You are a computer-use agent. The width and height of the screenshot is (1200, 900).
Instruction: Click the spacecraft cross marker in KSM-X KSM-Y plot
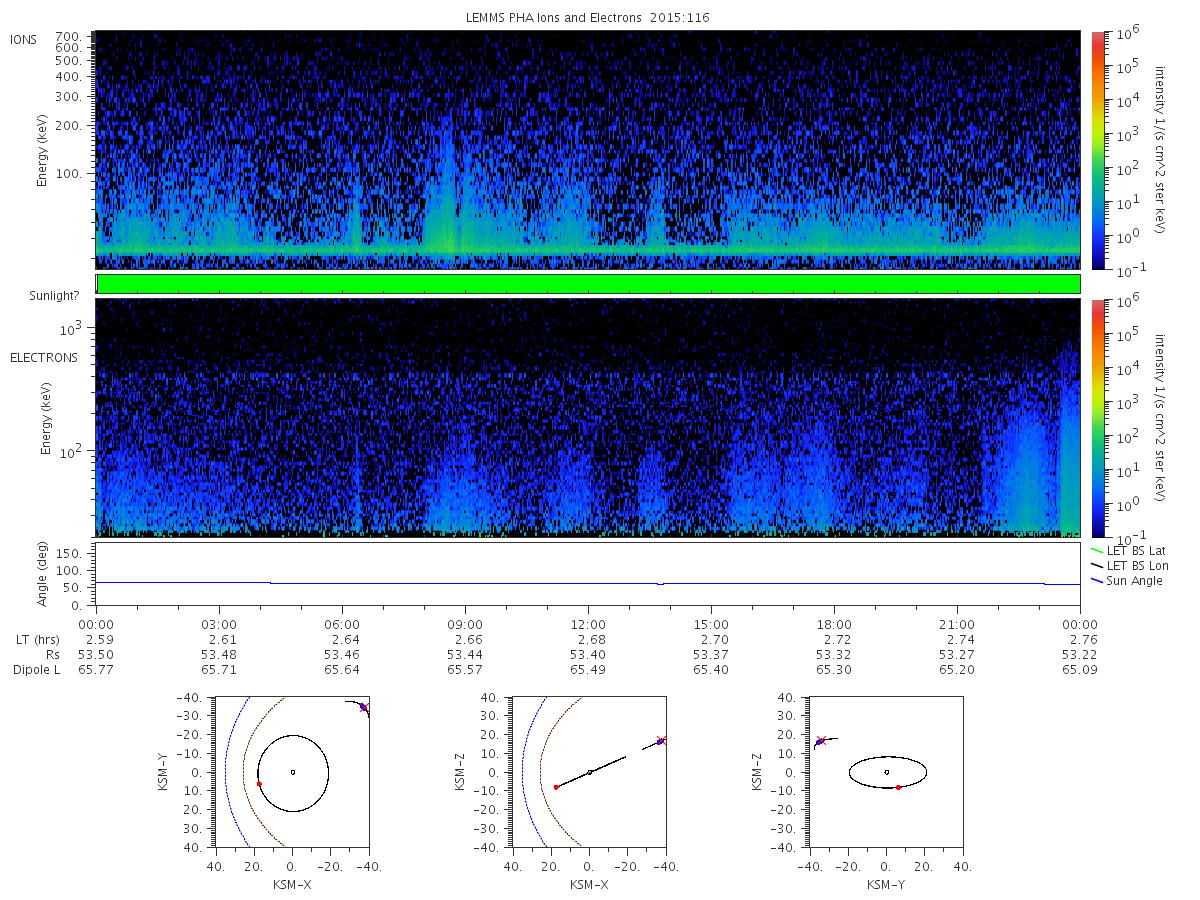point(364,707)
